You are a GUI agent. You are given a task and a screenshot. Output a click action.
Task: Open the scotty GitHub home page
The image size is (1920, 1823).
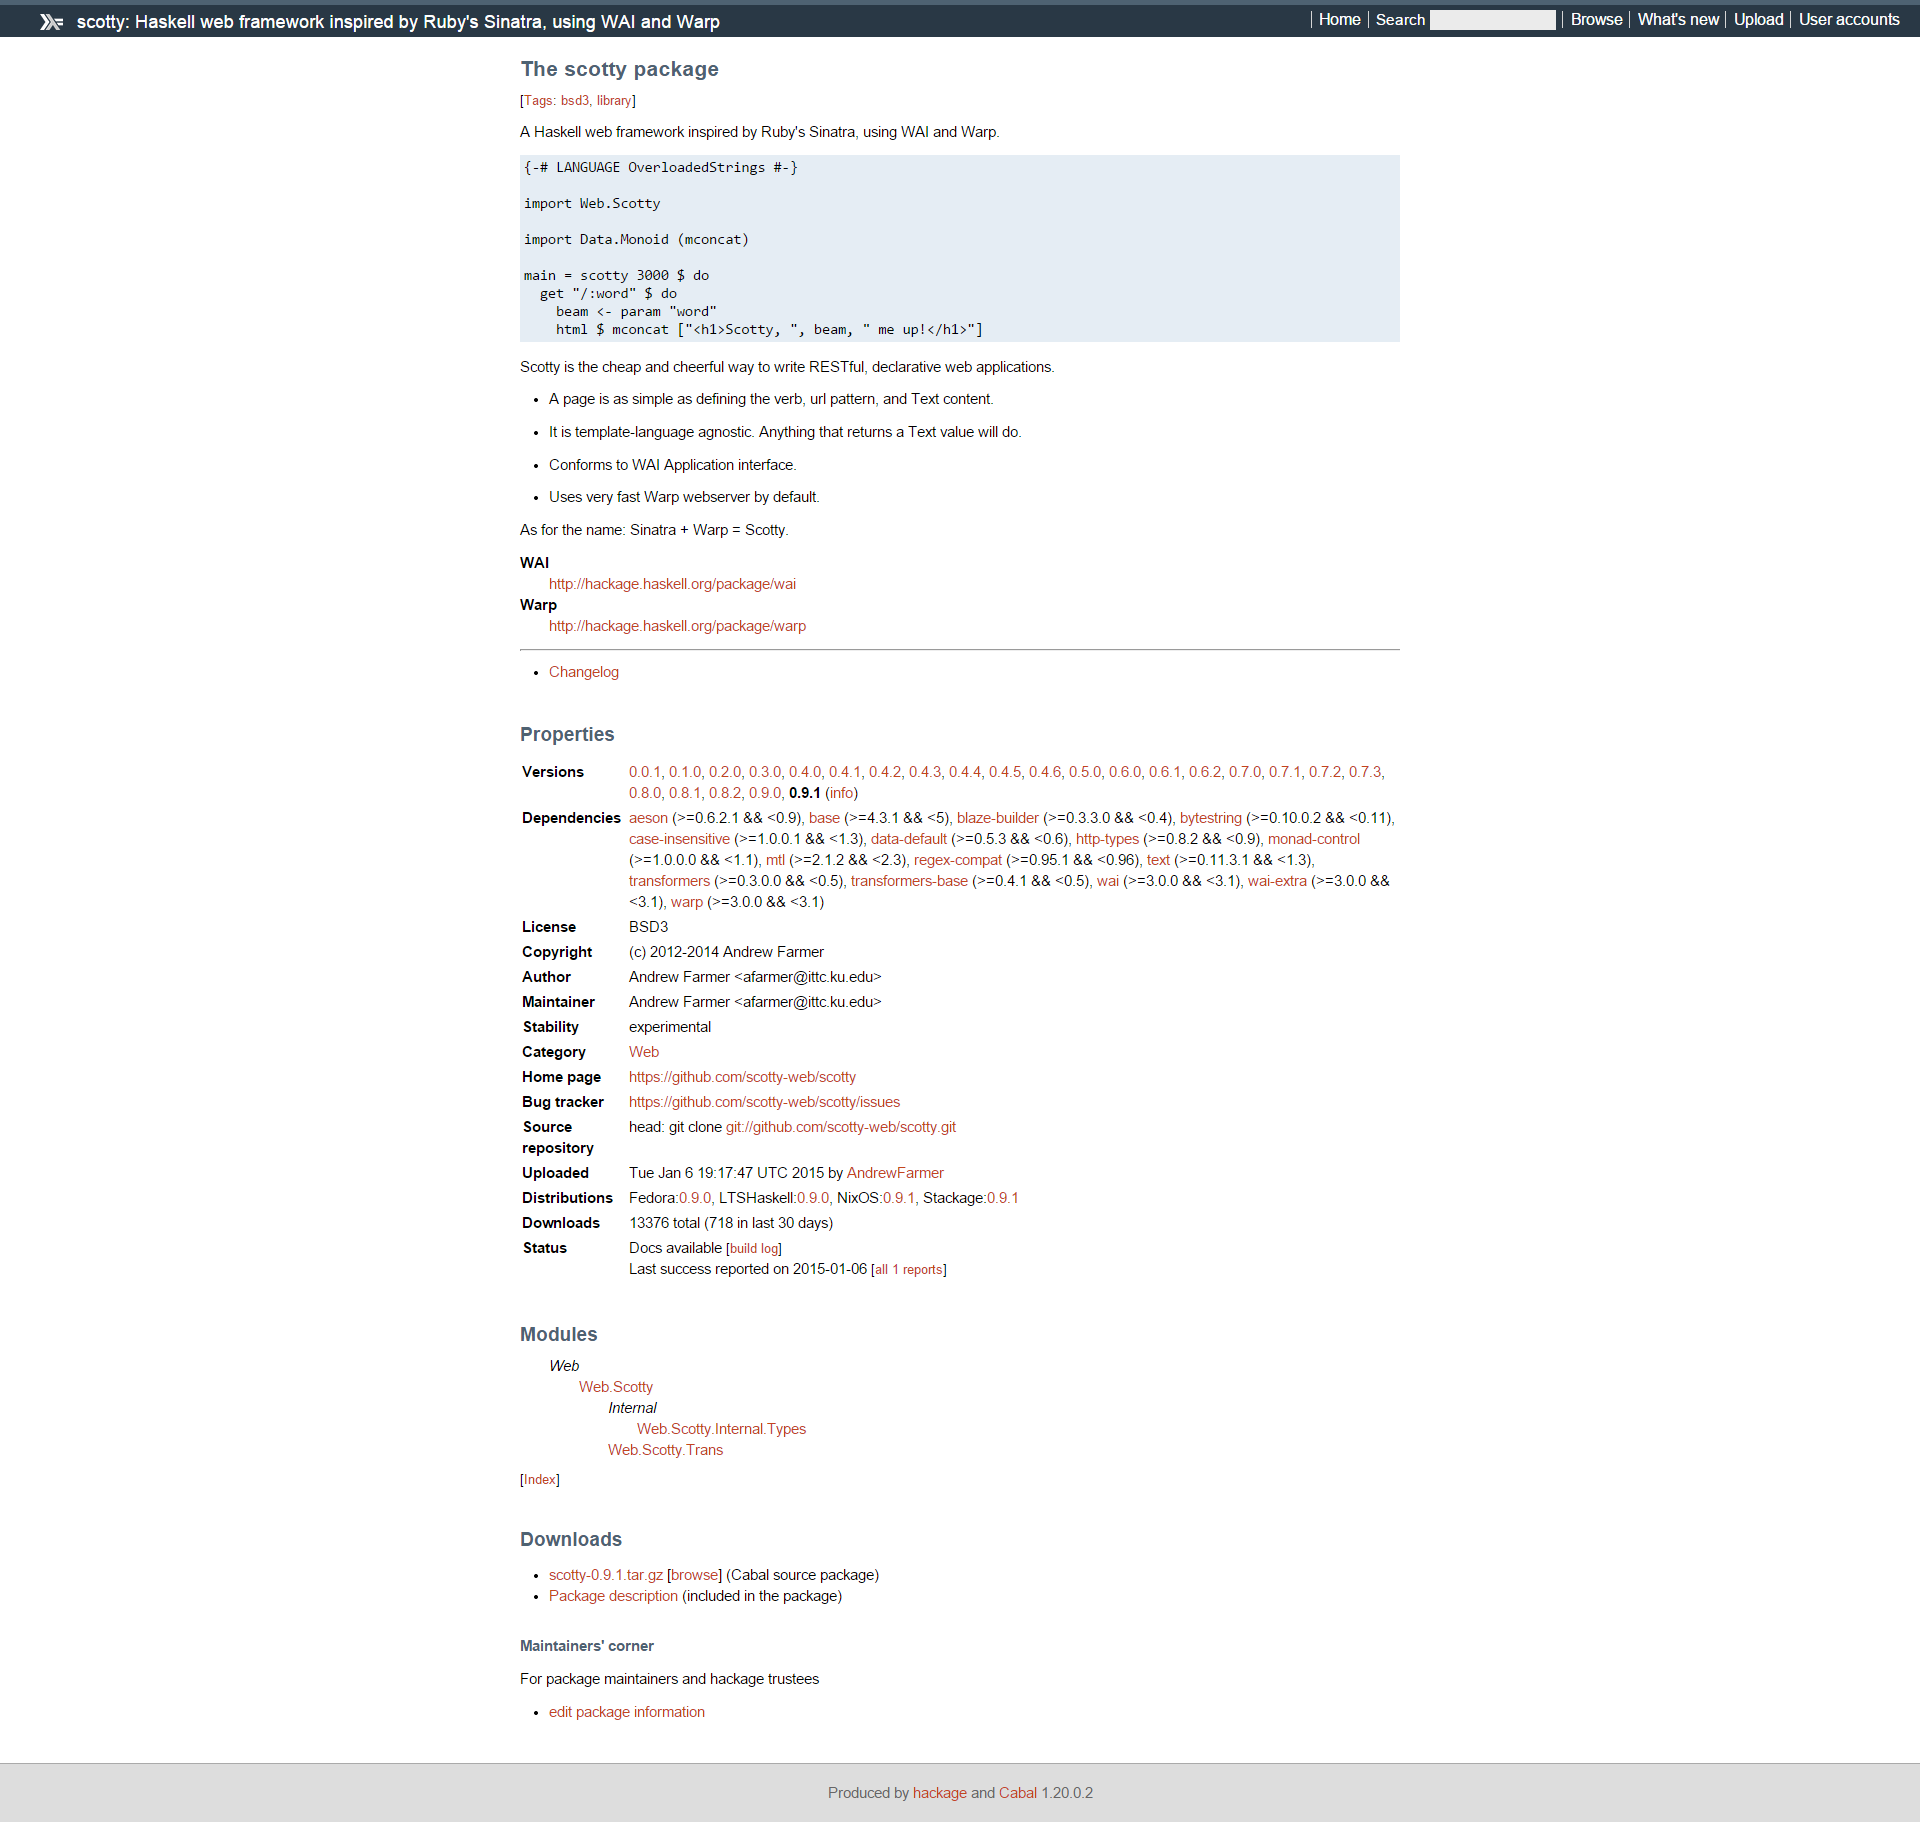[x=742, y=1077]
